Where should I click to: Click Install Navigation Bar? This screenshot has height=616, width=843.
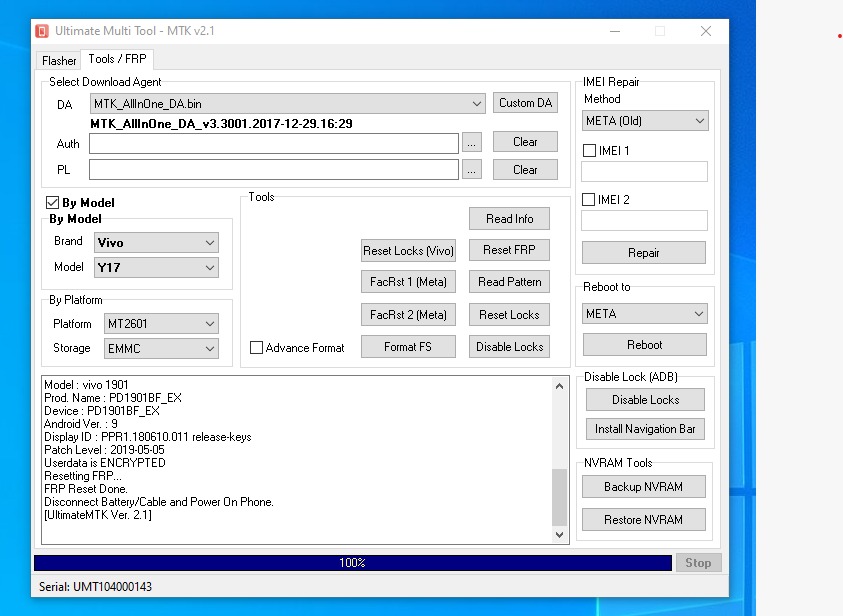645,429
